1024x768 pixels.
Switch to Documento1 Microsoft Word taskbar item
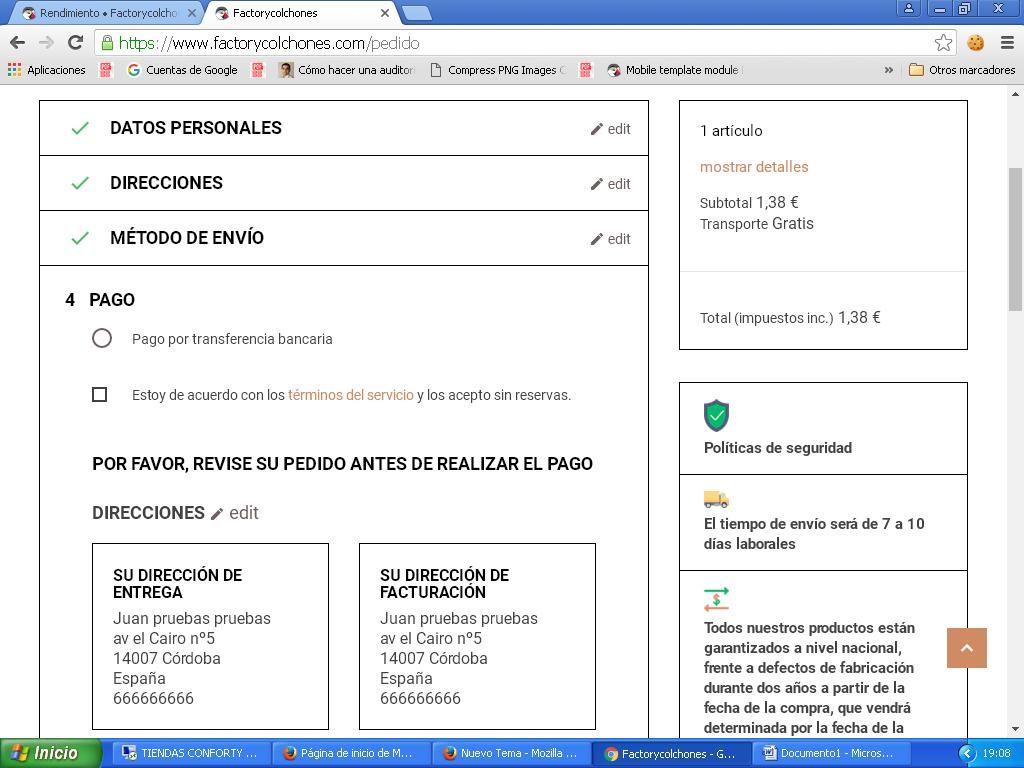coord(829,754)
